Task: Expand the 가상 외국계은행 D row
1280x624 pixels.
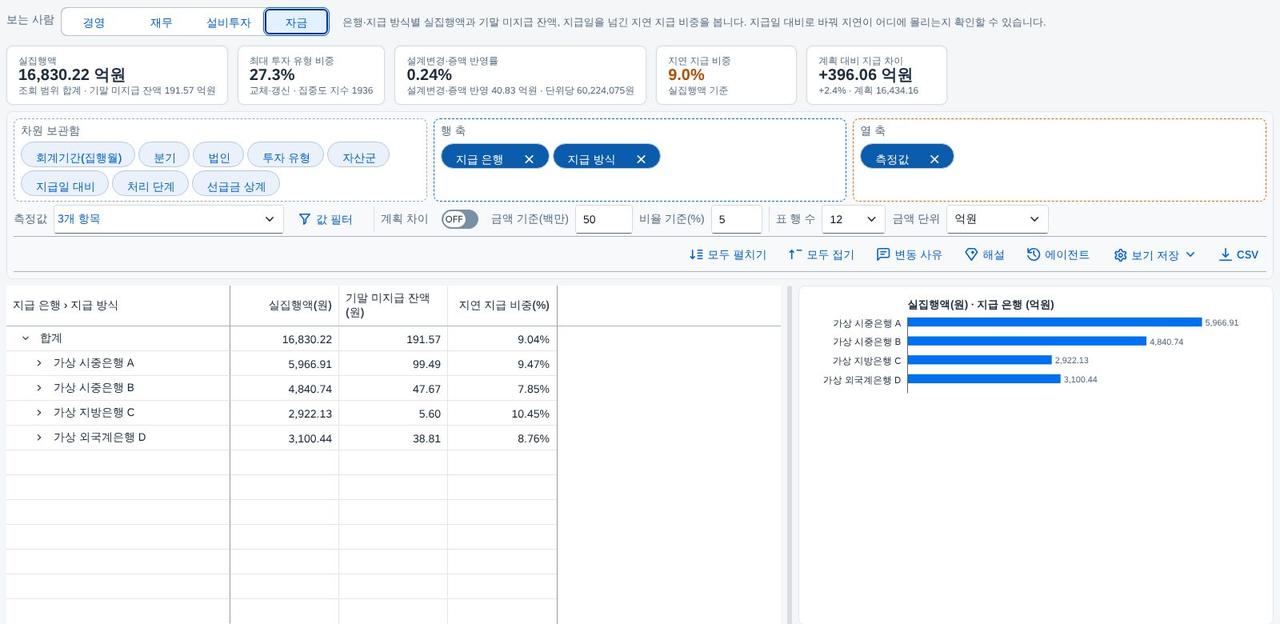Action: (x=39, y=438)
